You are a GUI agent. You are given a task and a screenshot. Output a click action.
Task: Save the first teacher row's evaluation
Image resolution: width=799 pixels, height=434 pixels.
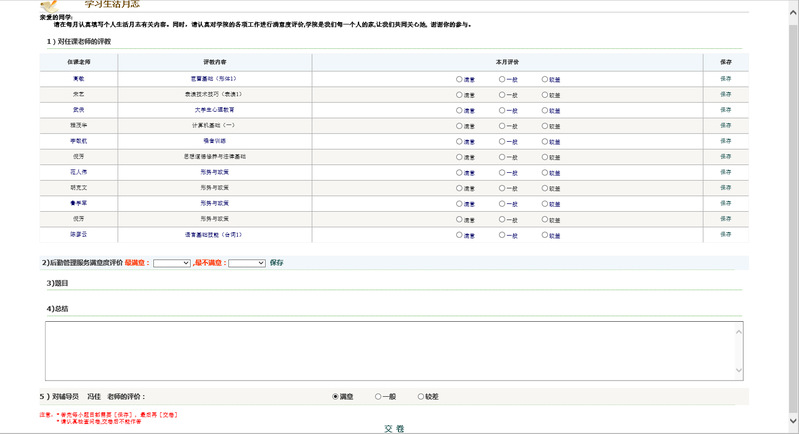pyautogui.click(x=726, y=79)
